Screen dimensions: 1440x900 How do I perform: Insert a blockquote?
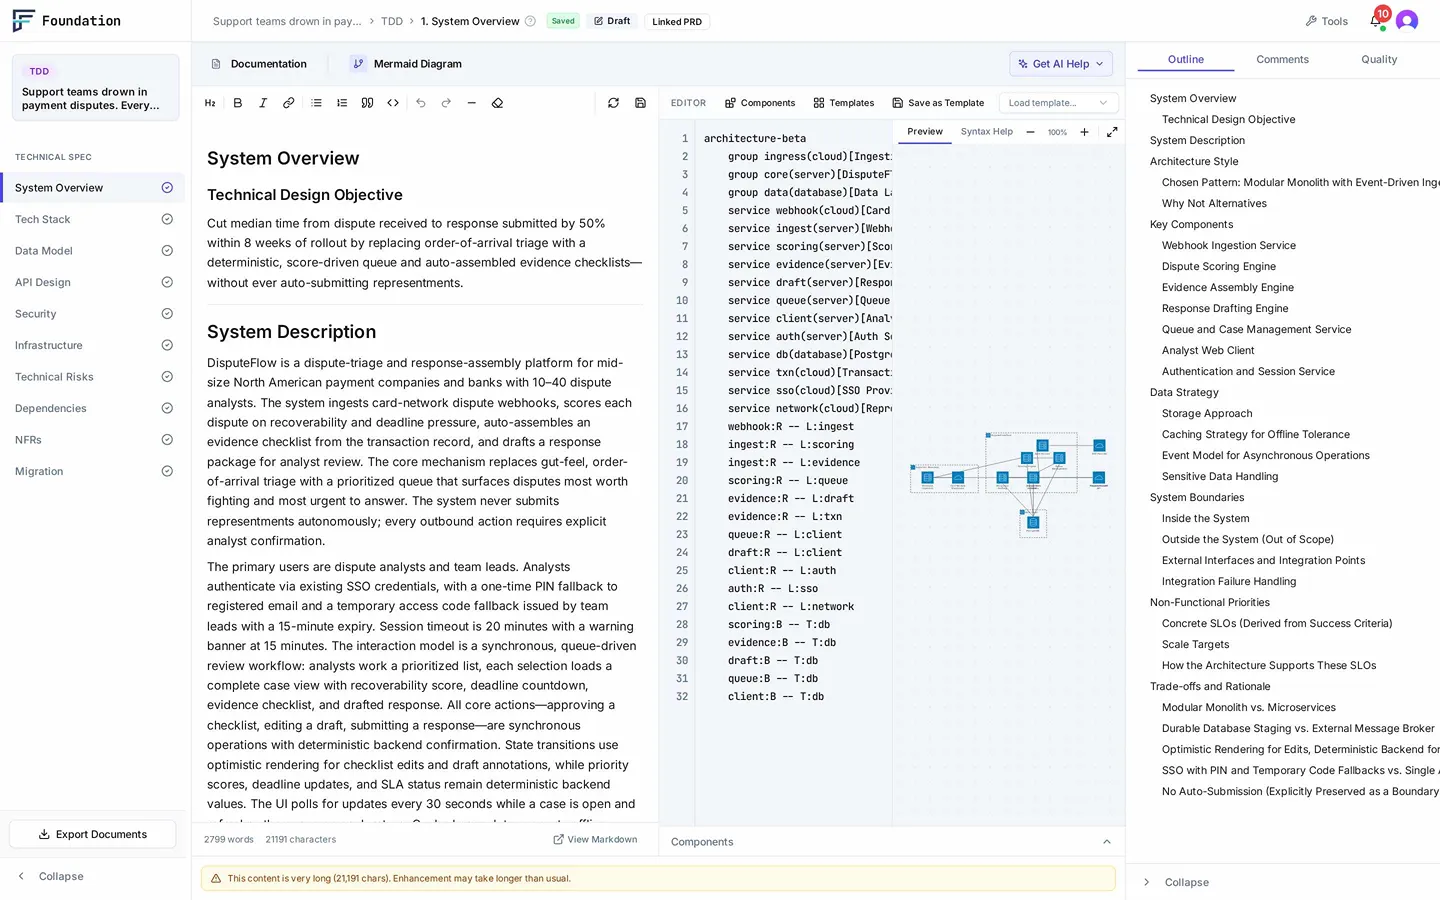(367, 103)
